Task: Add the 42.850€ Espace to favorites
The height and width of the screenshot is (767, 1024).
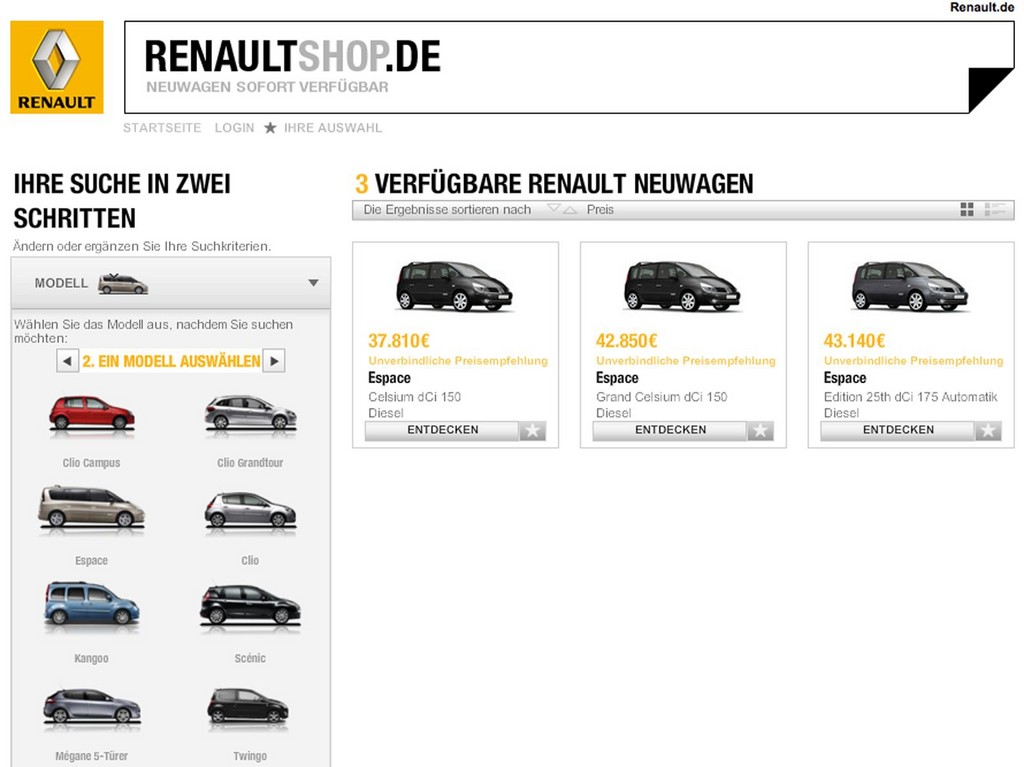Action: pos(761,431)
